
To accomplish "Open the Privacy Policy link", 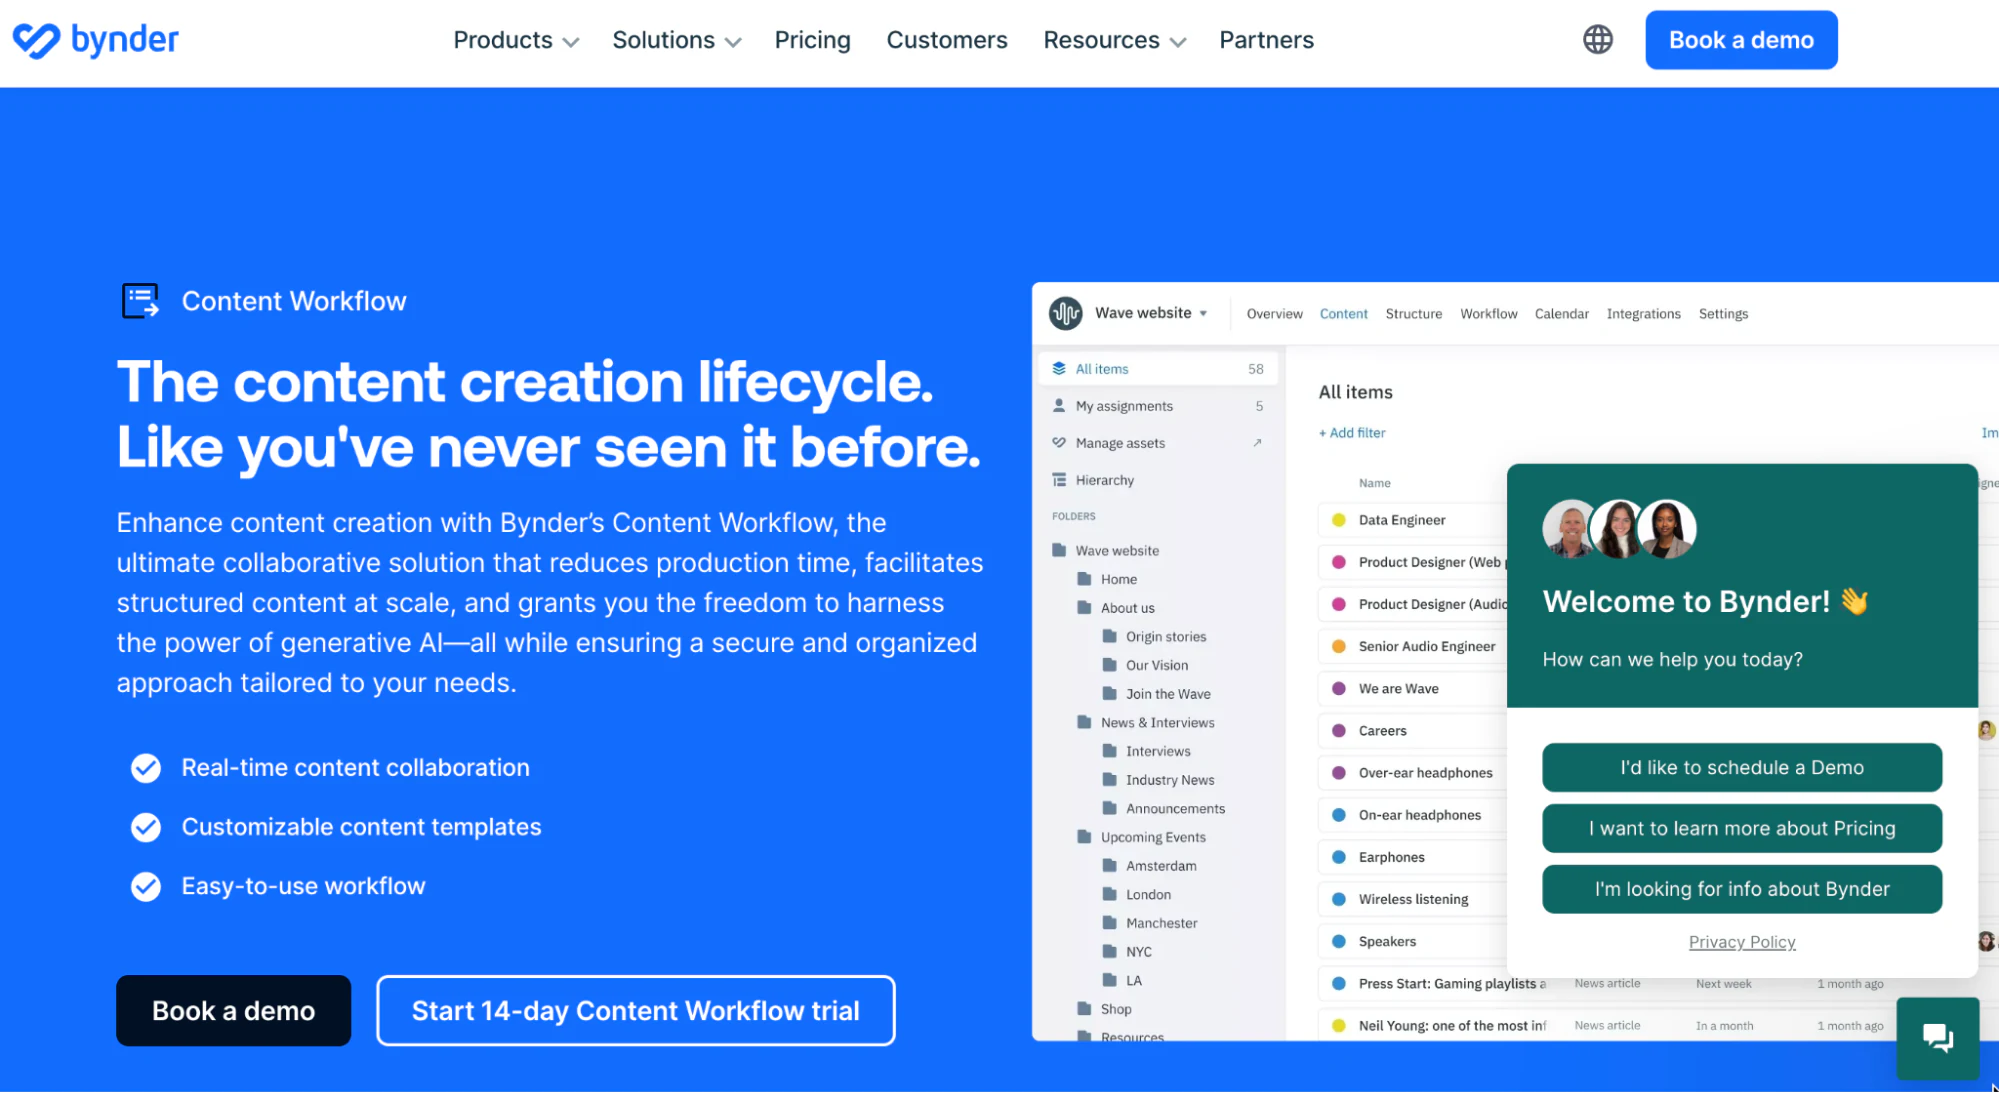I will click(x=1741, y=942).
